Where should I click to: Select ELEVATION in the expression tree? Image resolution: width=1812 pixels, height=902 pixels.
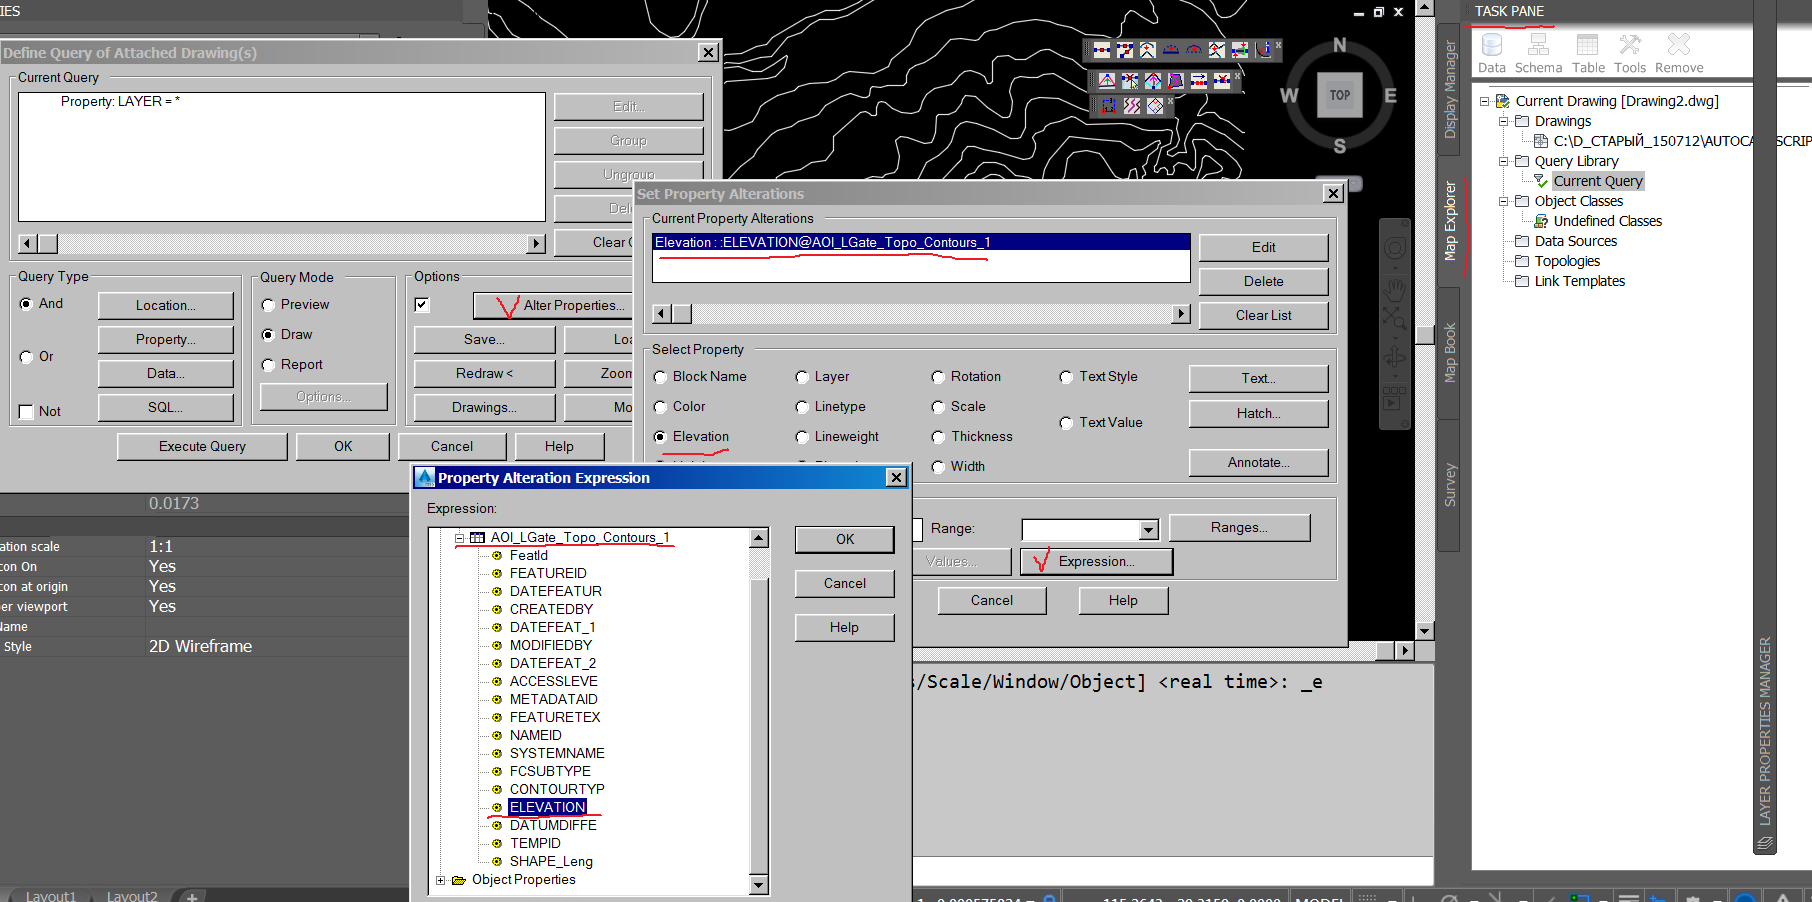tap(547, 807)
